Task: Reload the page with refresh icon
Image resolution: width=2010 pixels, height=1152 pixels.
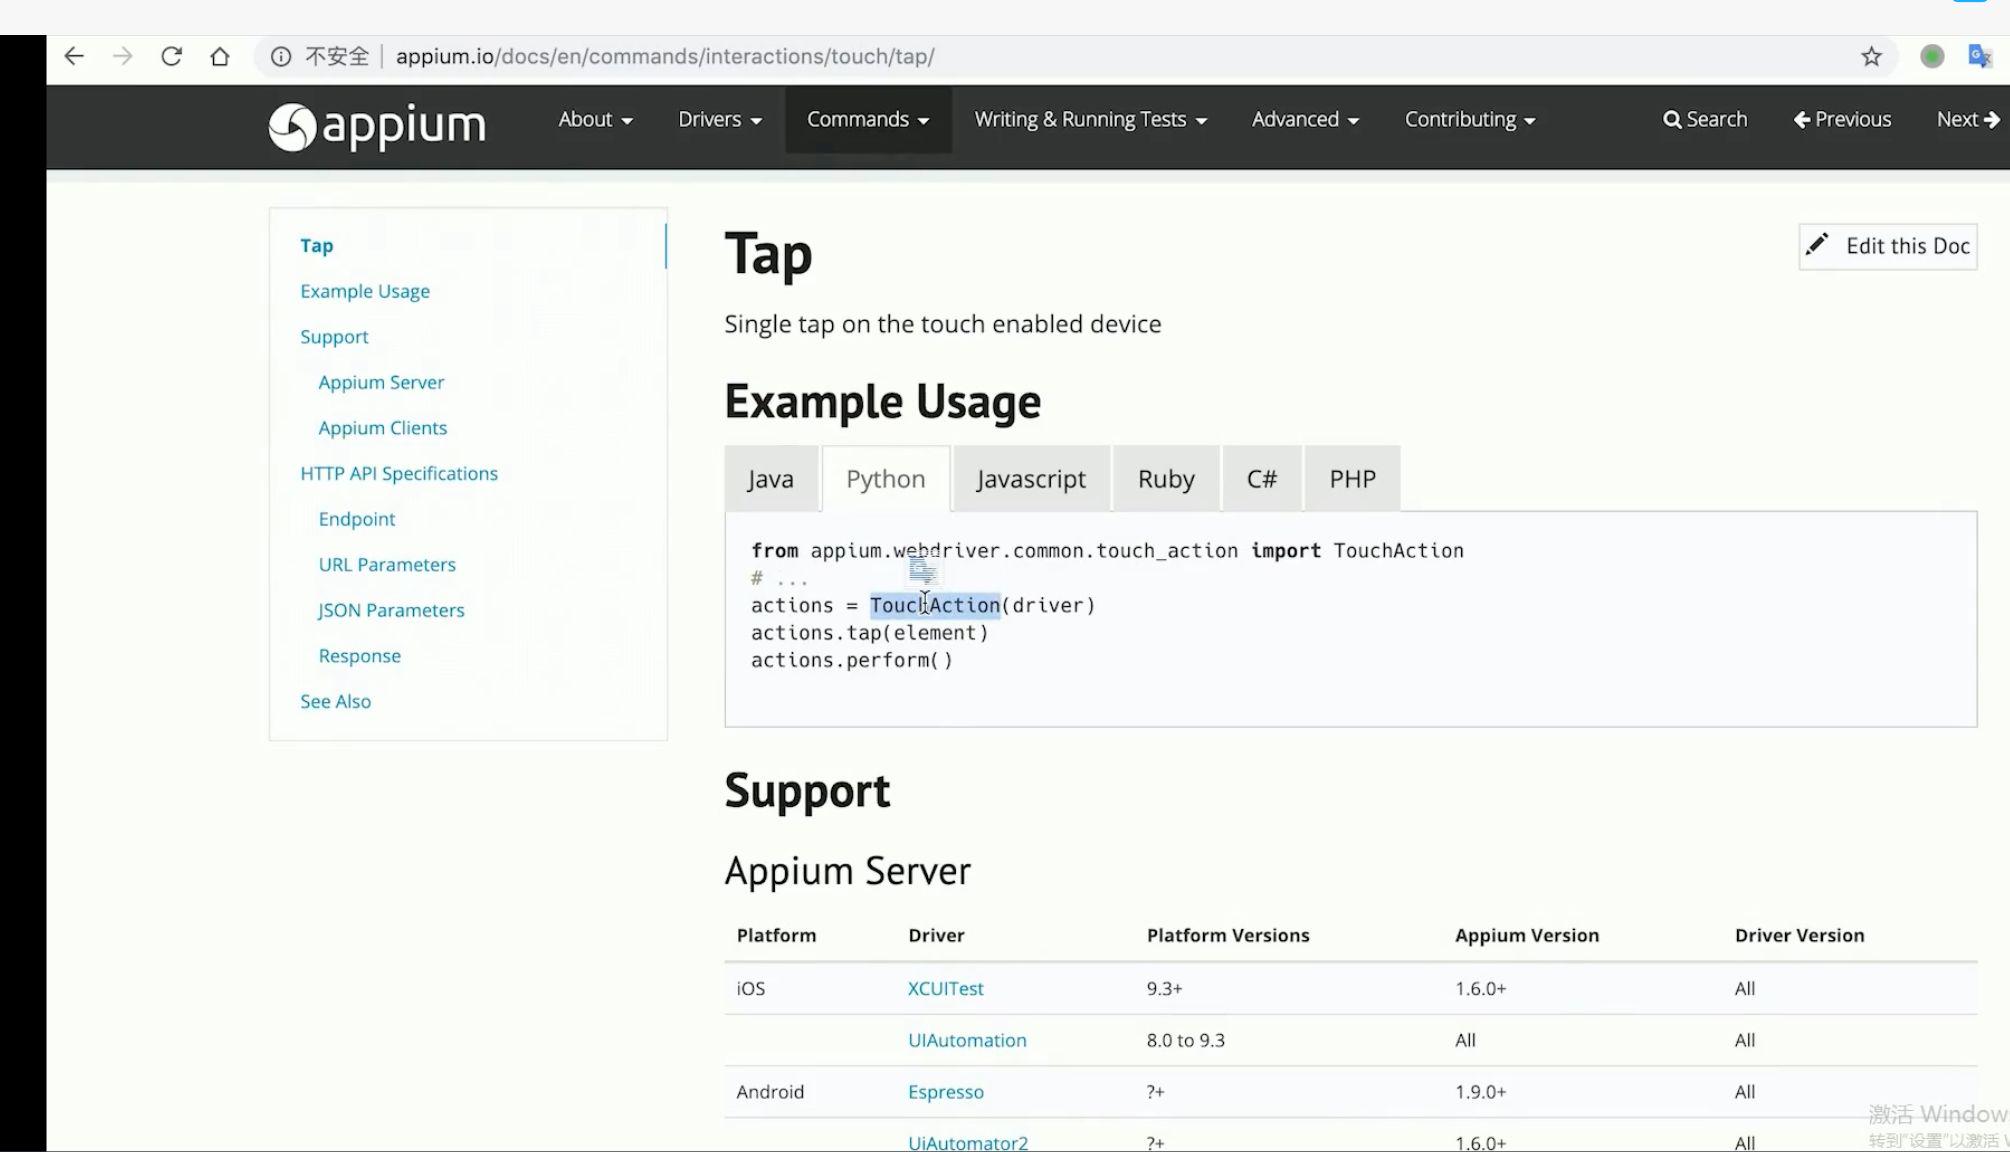Action: pos(171,56)
